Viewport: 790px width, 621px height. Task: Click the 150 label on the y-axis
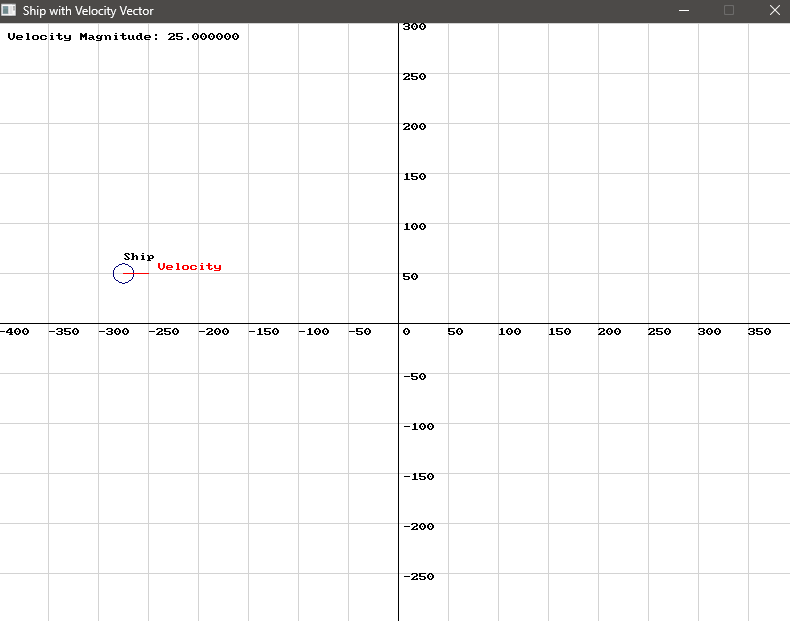point(414,177)
